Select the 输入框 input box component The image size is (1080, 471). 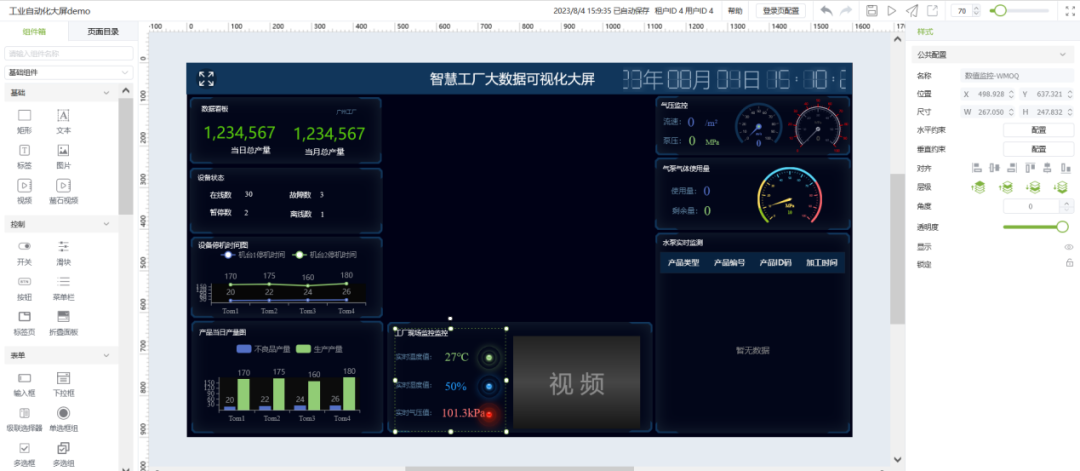tap(24, 384)
